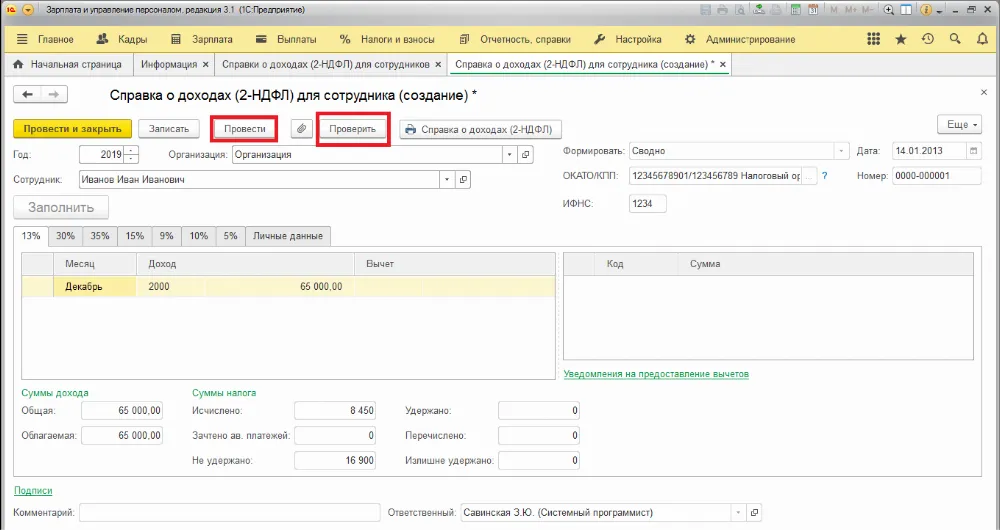Adjust the Год year spinner

coord(131,154)
